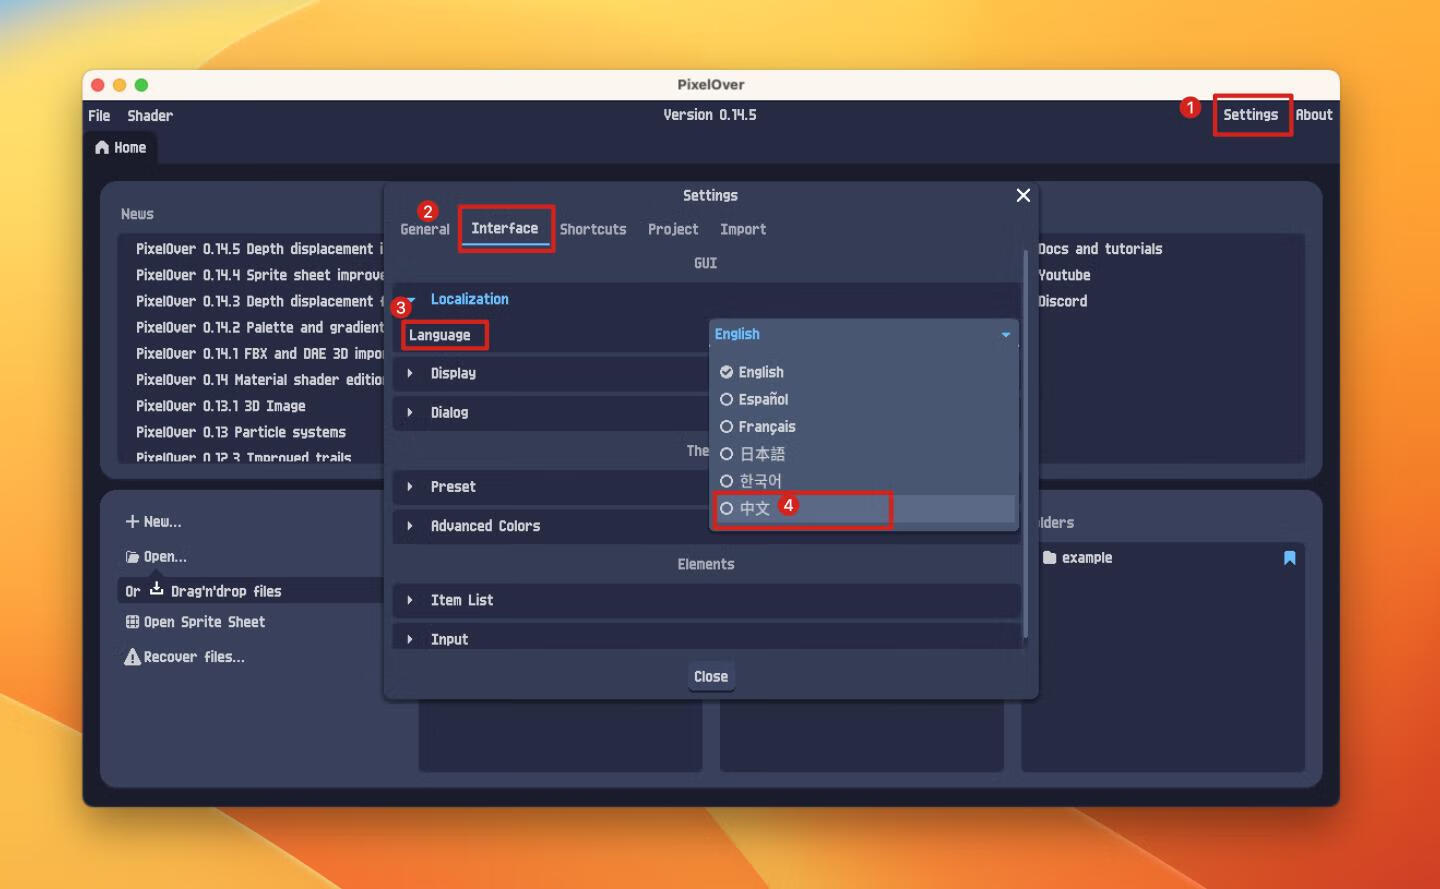1440x889 pixels.
Task: Select 한국어 language option
Action: [x=863, y=481]
